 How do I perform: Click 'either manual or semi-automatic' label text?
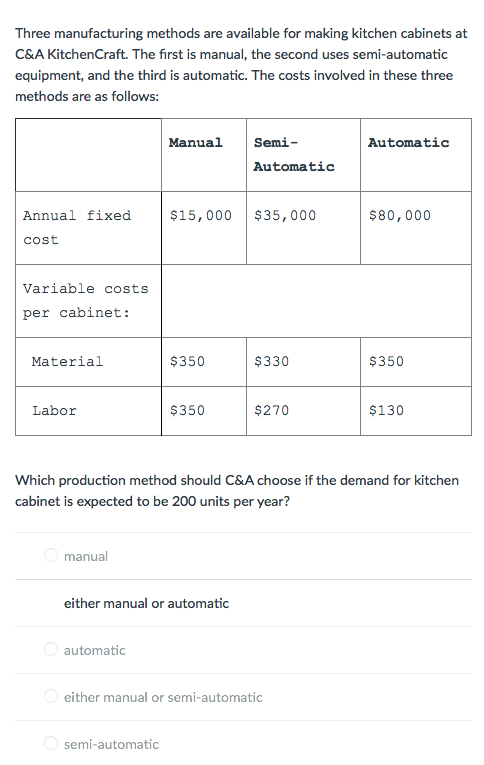click(x=163, y=698)
